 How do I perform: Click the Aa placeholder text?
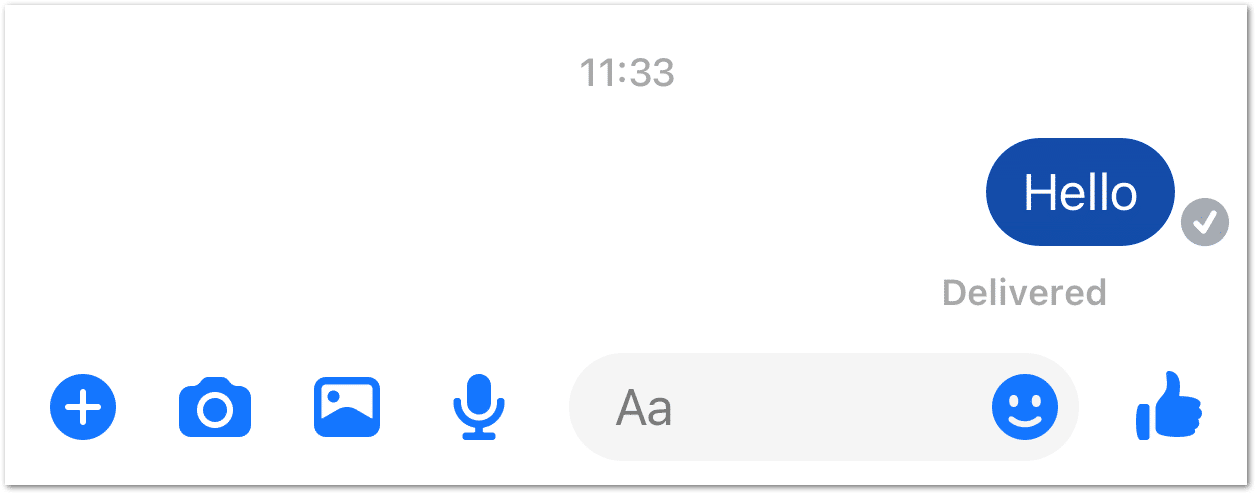pos(644,408)
